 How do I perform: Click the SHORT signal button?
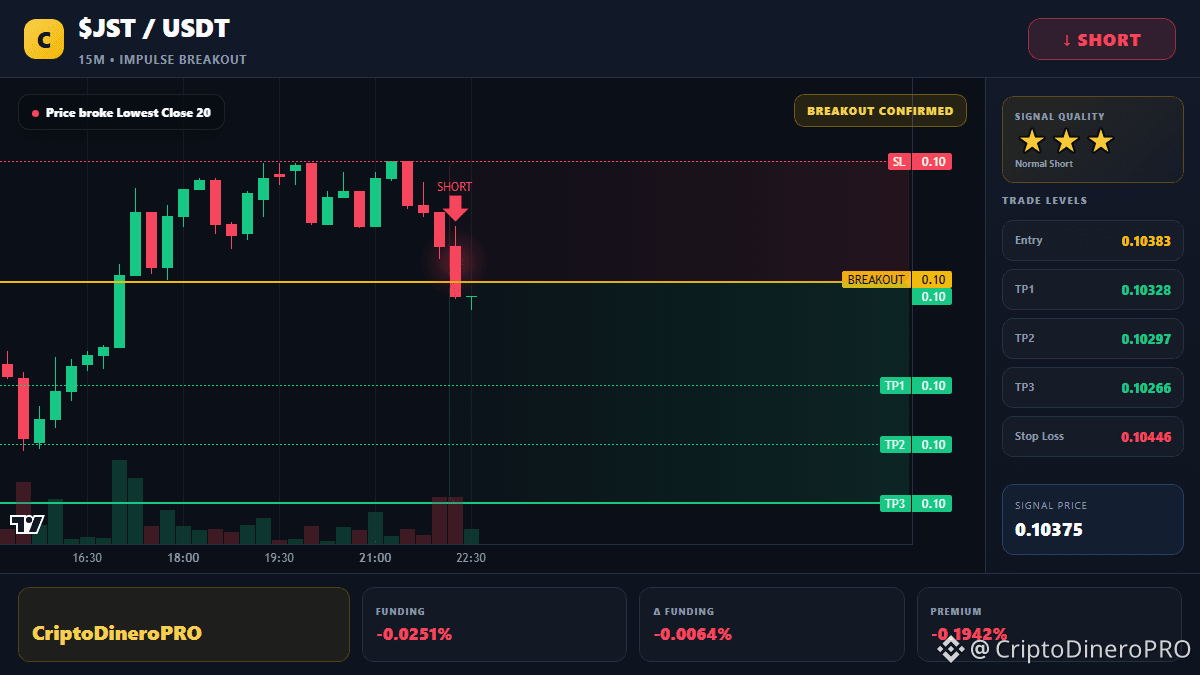coord(1102,40)
